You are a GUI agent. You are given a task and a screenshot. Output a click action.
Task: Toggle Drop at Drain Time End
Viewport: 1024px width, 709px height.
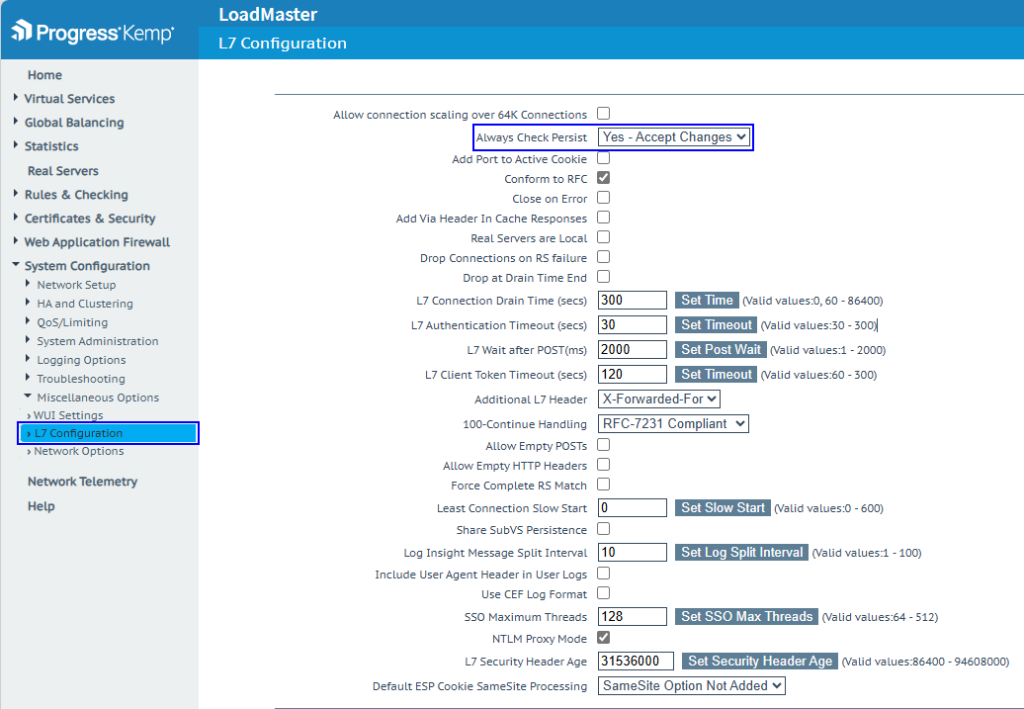pyautogui.click(x=603, y=276)
